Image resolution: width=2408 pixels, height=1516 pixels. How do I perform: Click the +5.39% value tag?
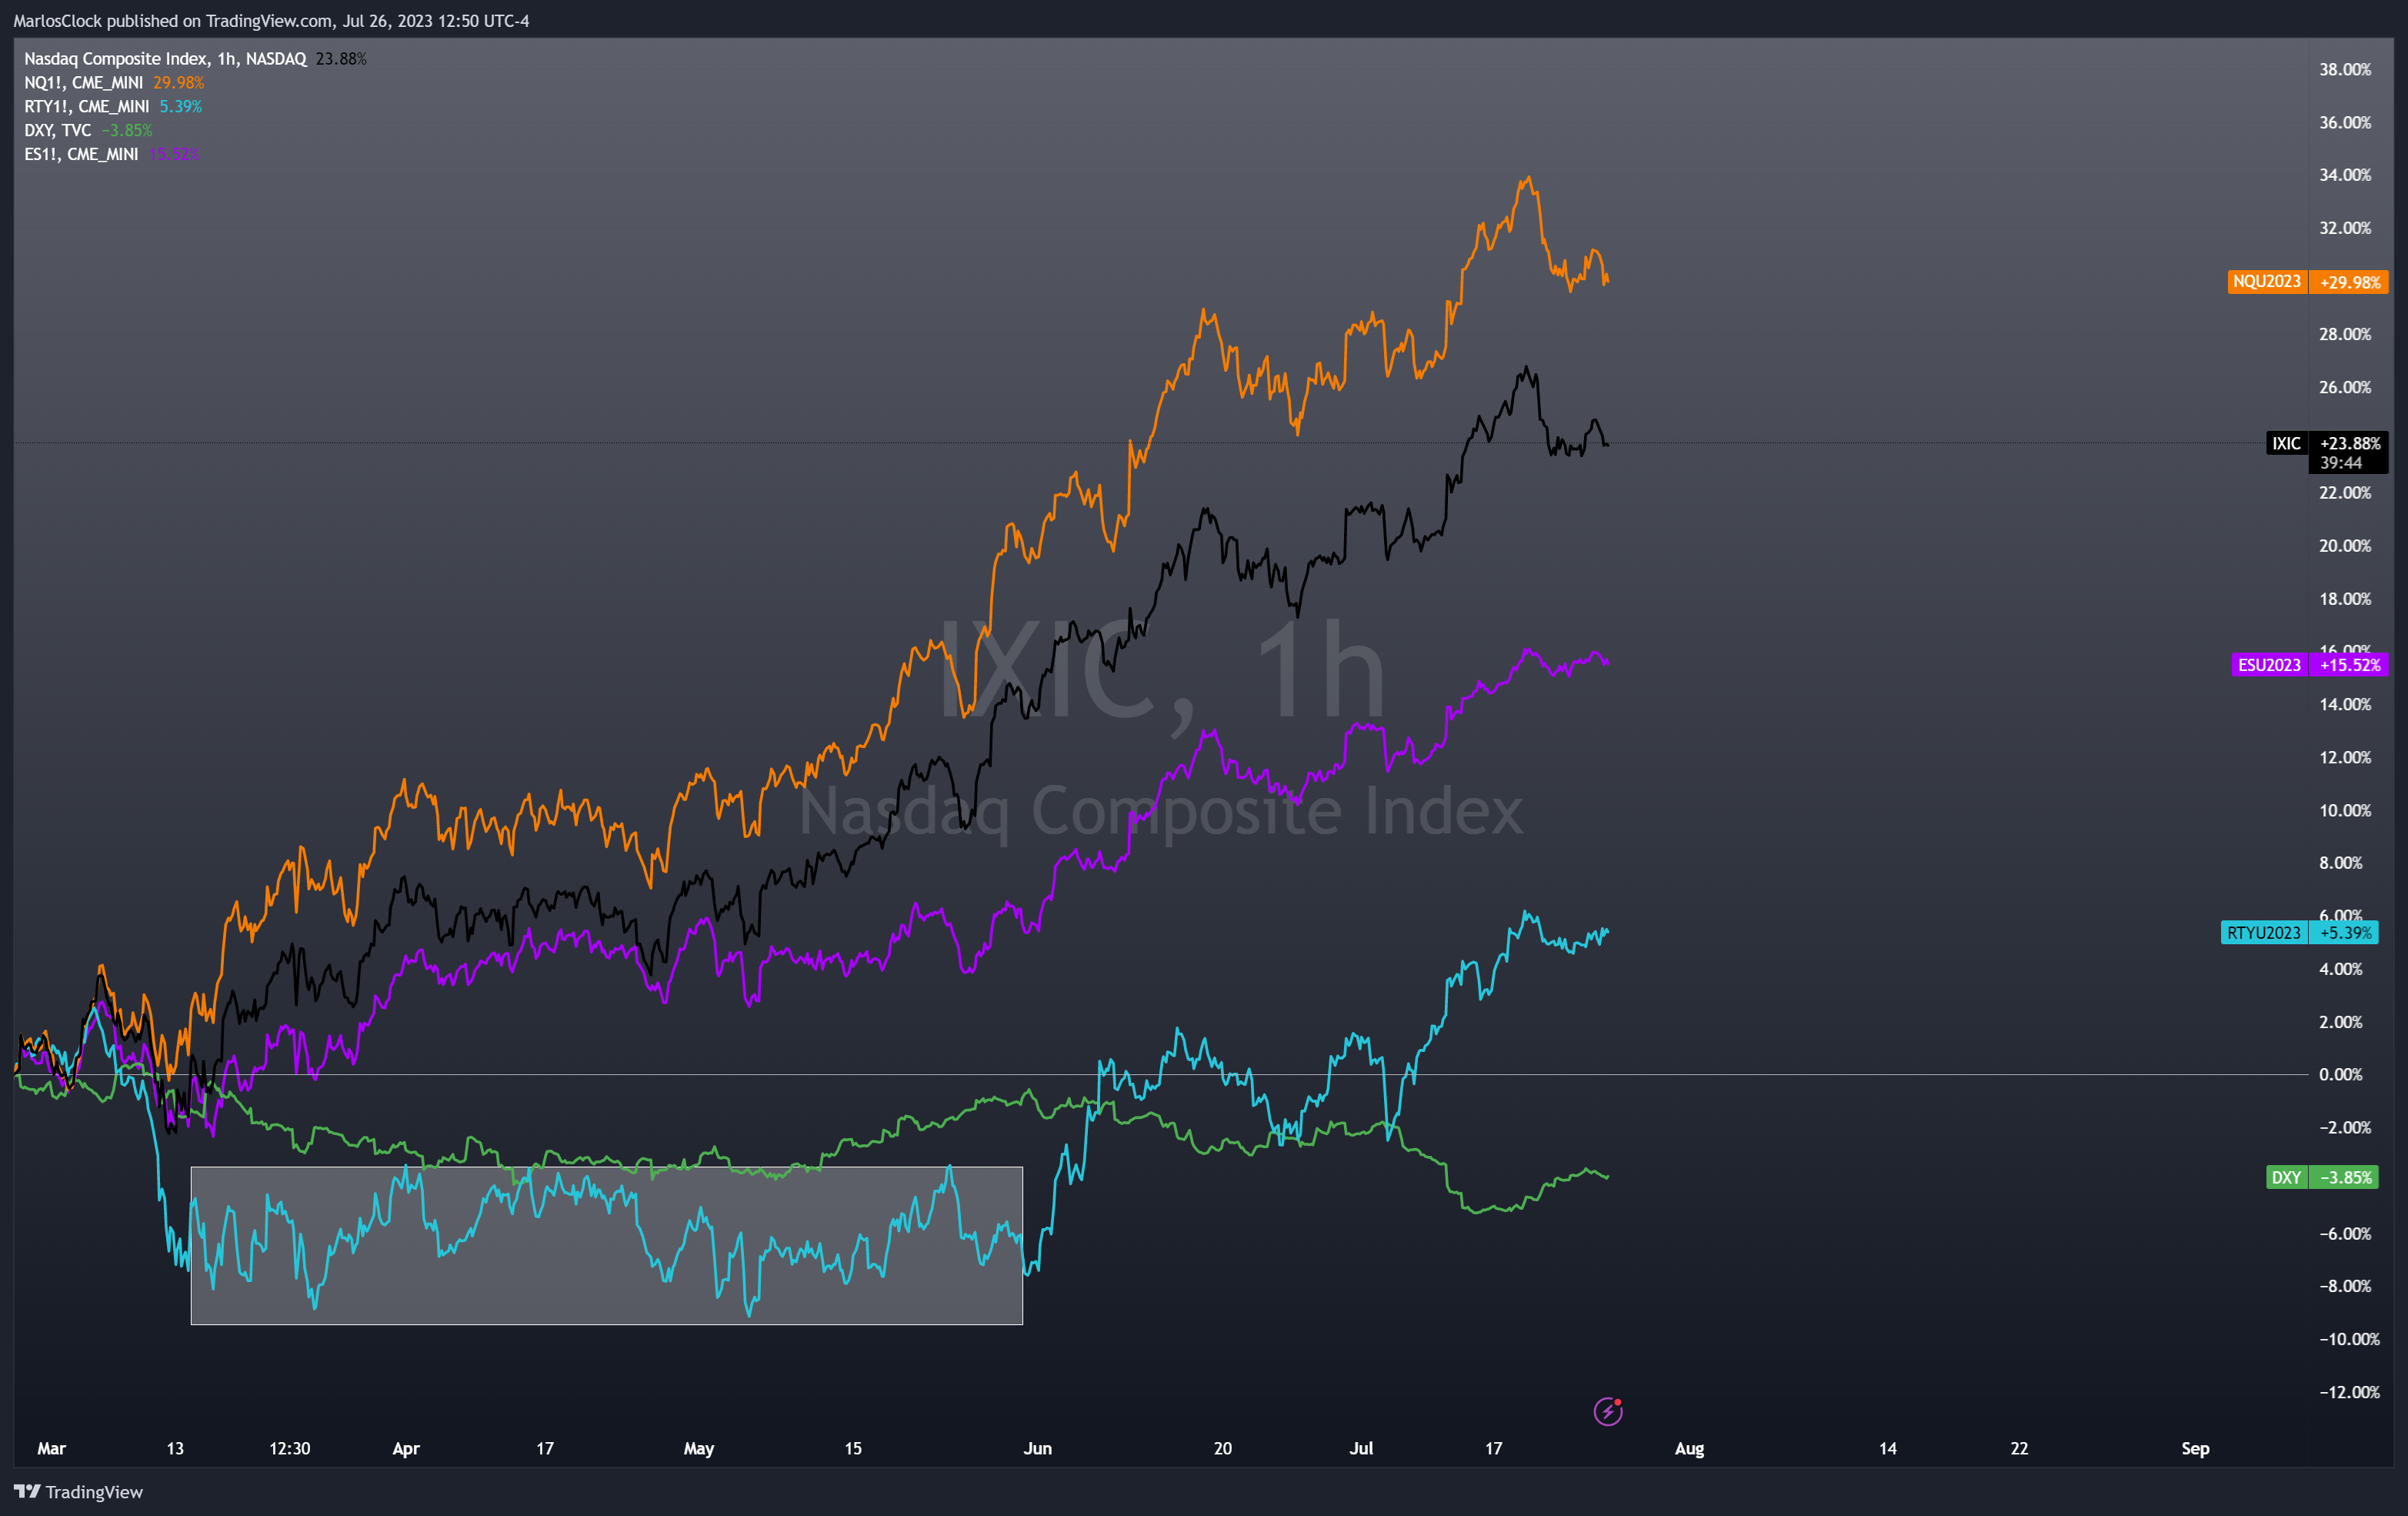[2344, 933]
